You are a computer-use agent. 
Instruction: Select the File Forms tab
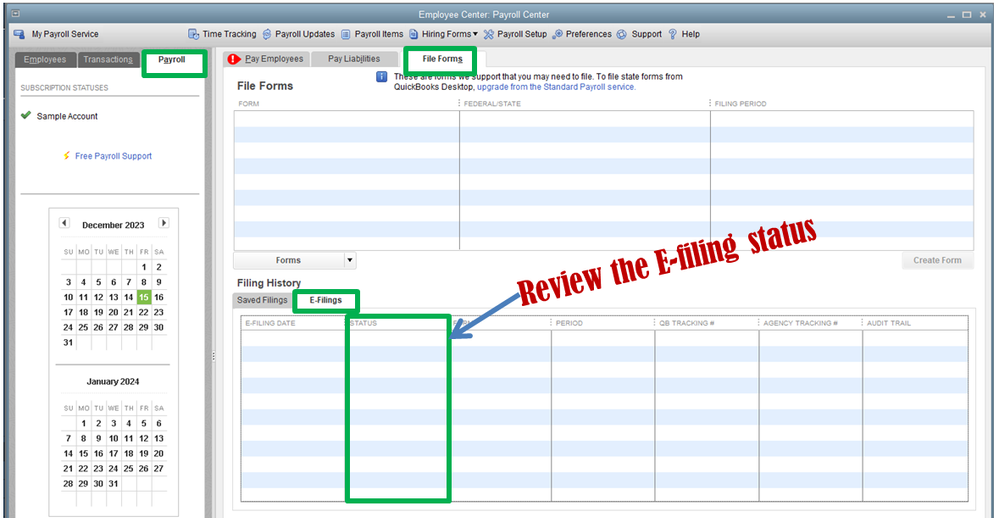(442, 59)
